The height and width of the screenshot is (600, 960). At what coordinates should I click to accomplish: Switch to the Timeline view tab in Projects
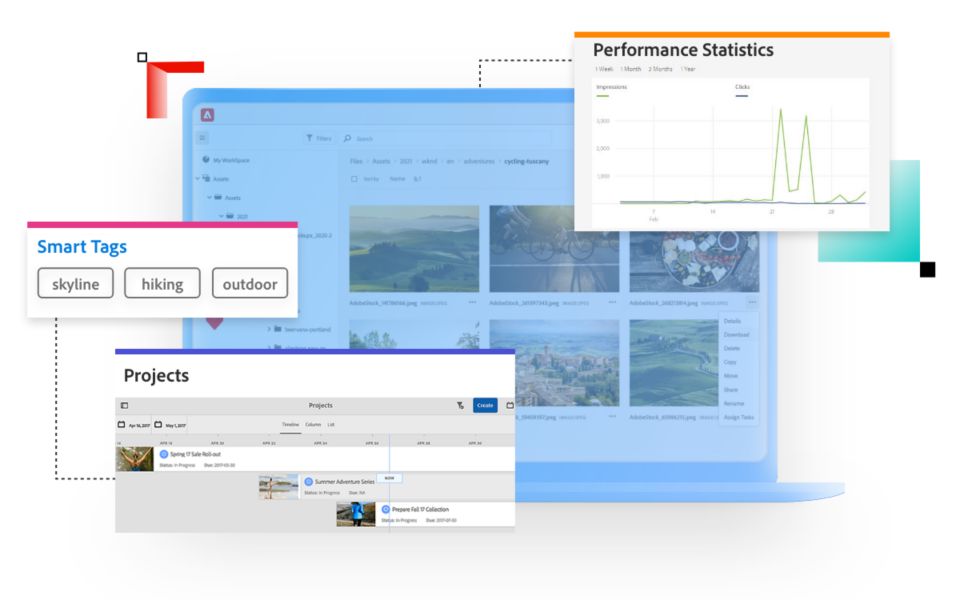click(291, 424)
